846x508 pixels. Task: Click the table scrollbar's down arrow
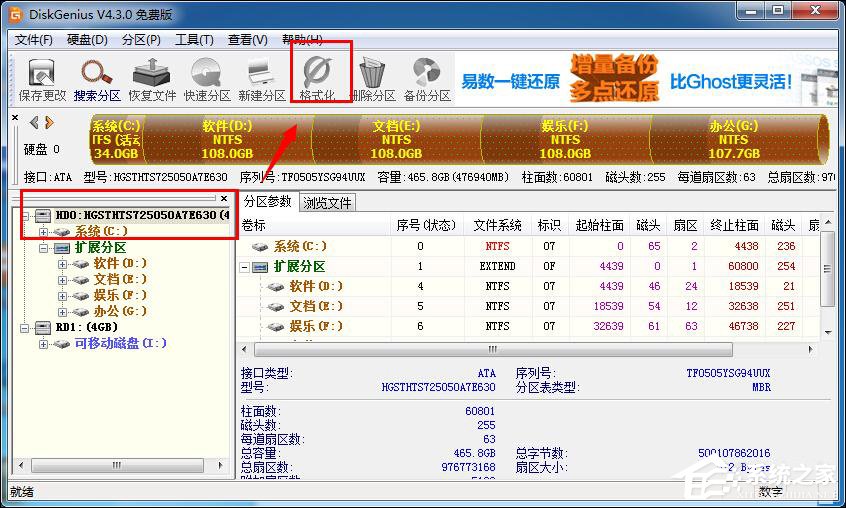pyautogui.click(x=828, y=333)
